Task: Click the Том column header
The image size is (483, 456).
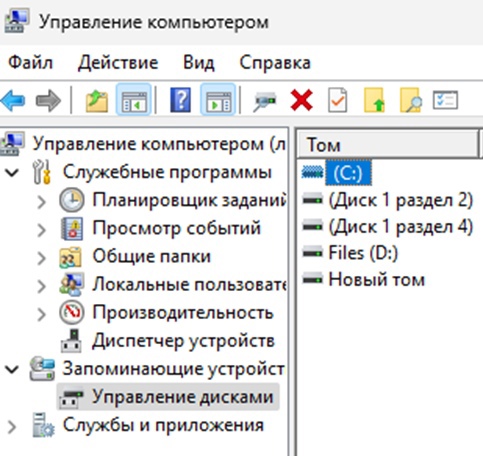Action: 388,145
